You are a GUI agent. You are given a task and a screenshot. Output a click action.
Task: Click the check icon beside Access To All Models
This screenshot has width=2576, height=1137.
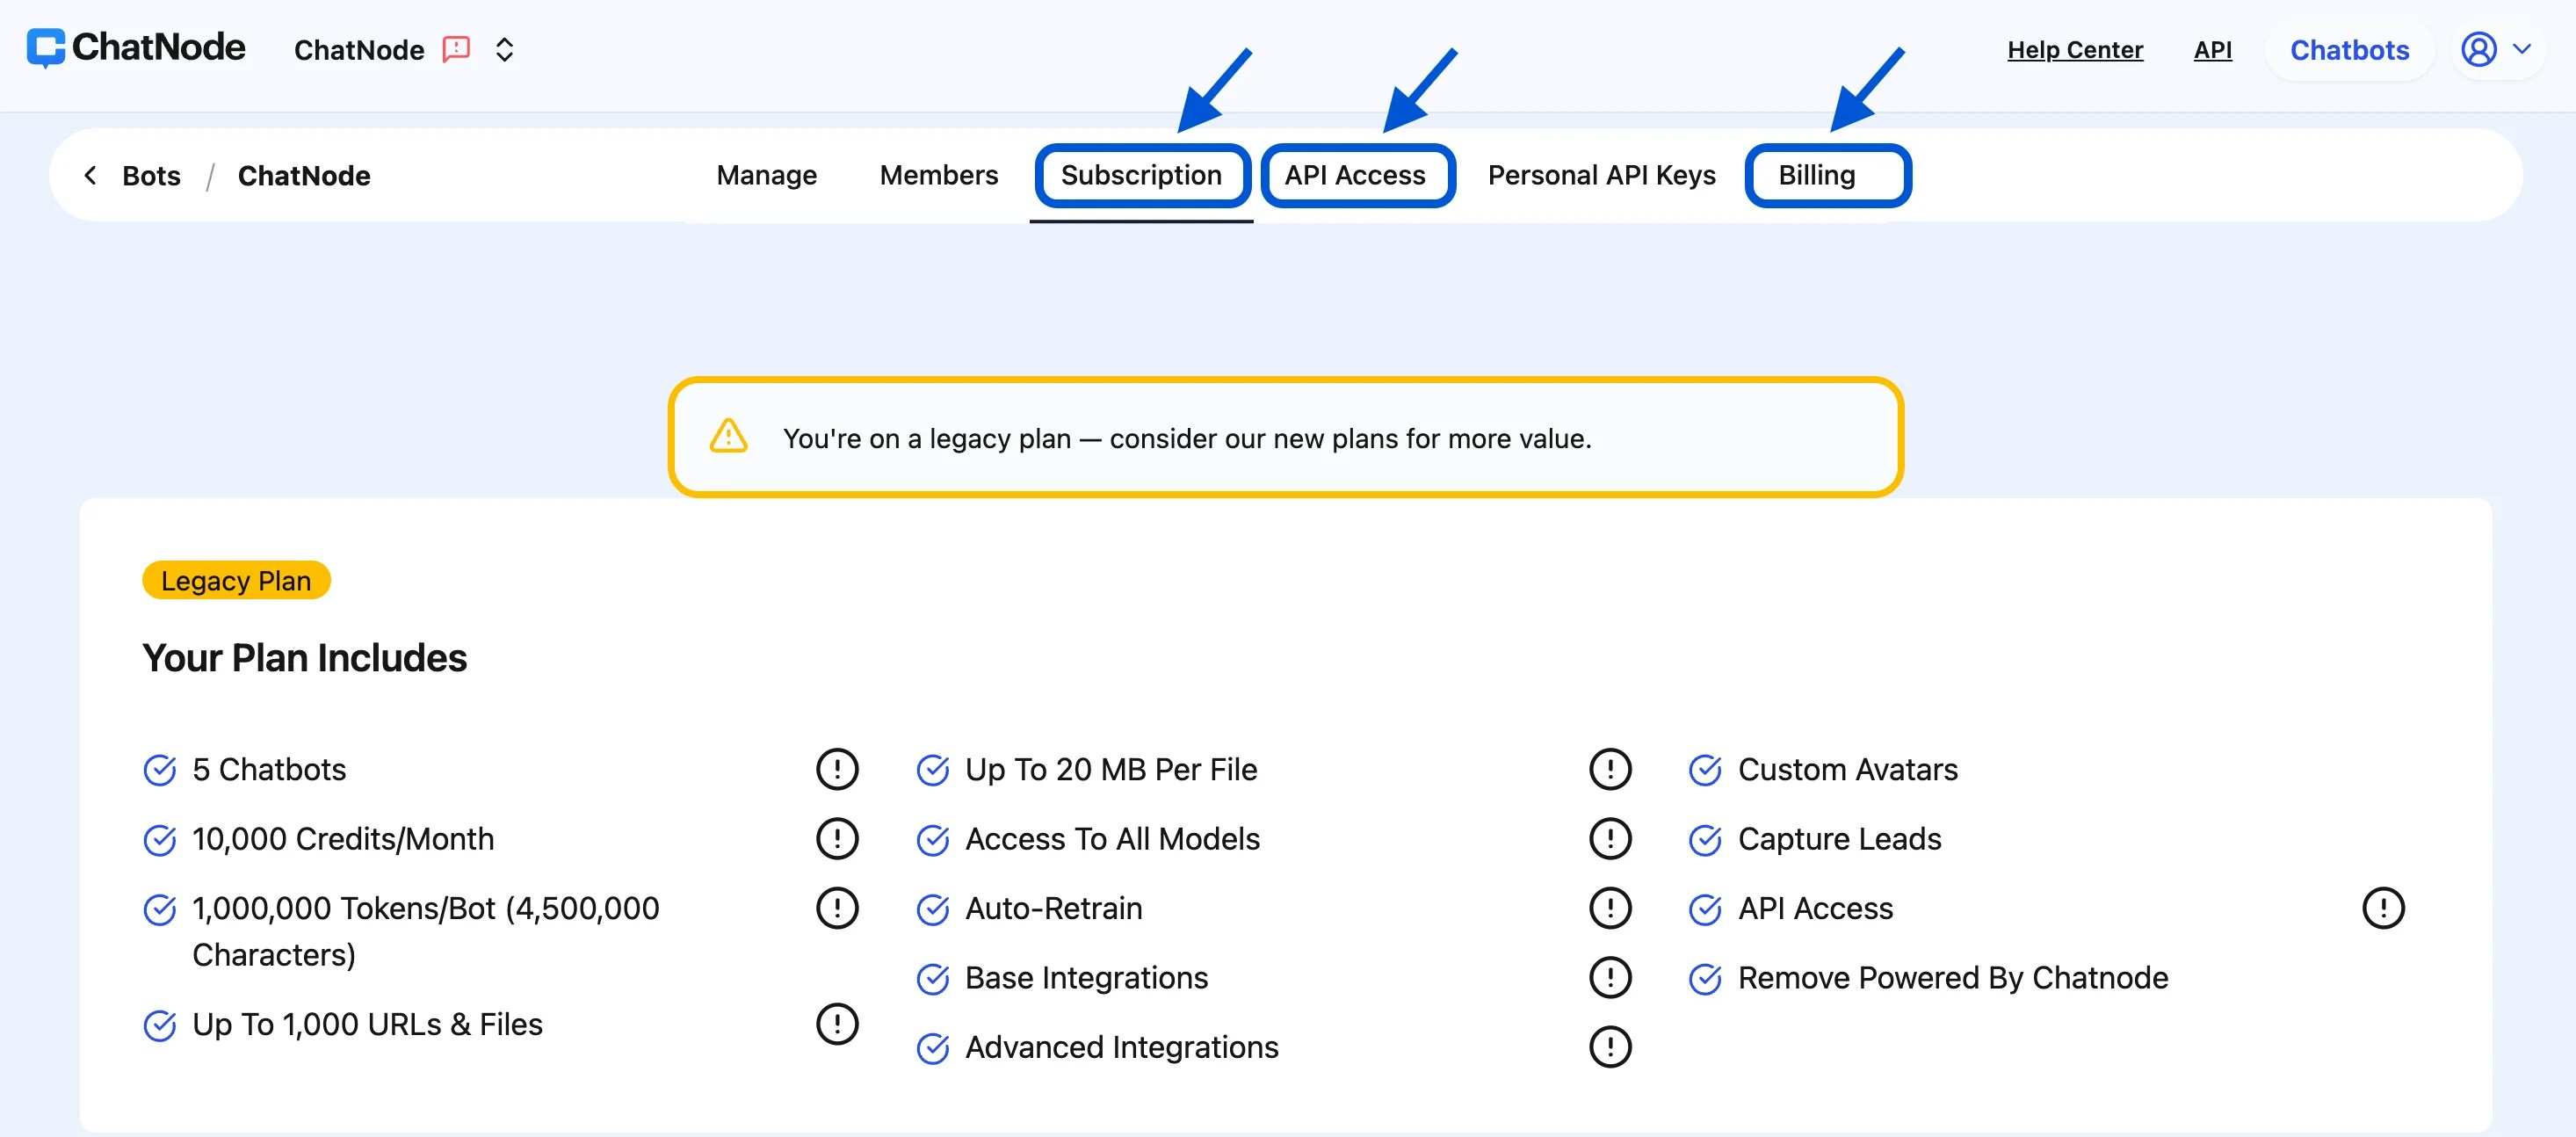(933, 840)
